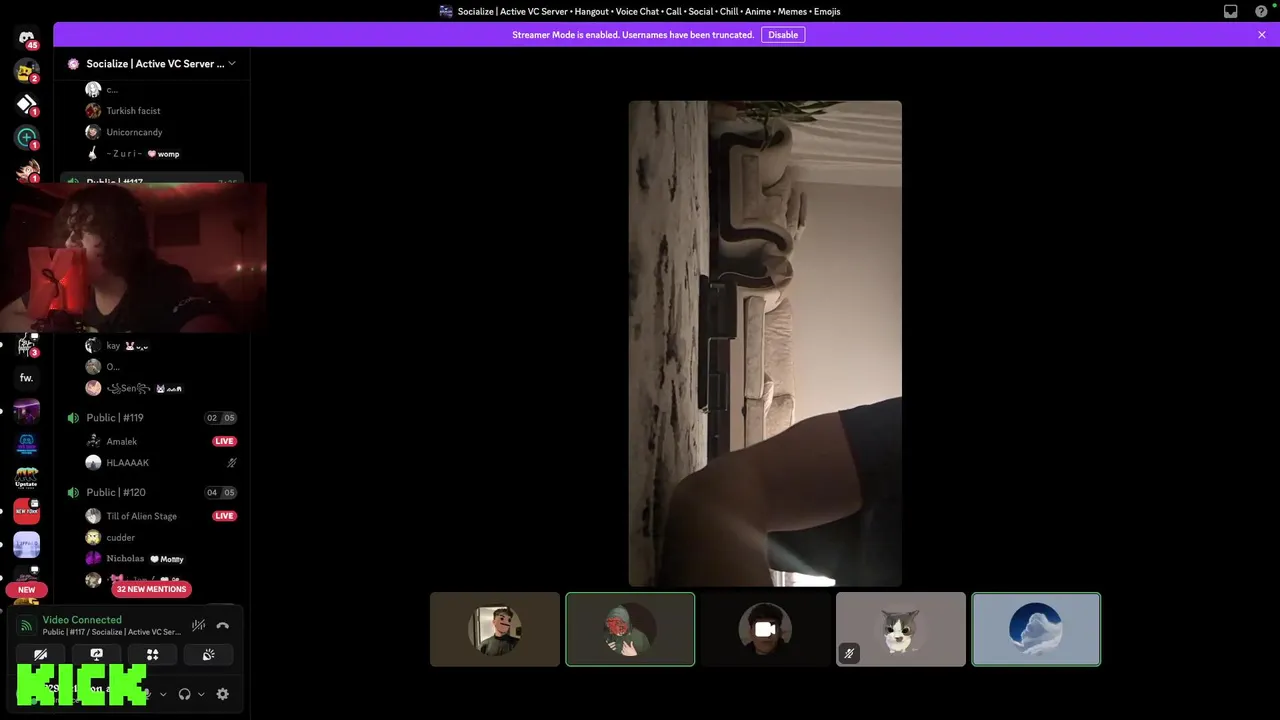Jump to 32 NEW MENTIONS
1280x720 pixels.
151,589
